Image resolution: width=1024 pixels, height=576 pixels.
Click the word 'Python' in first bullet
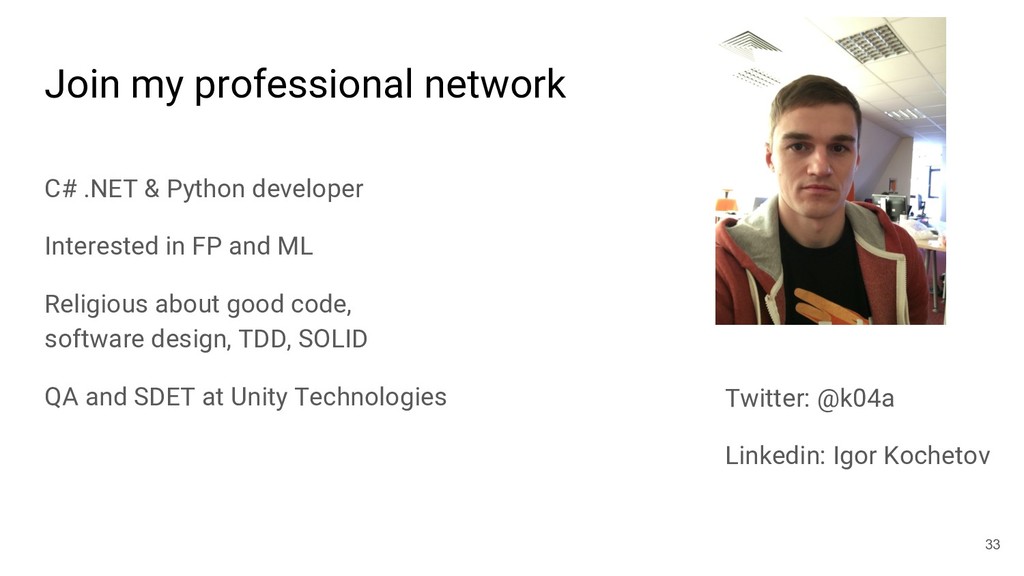[x=205, y=188]
